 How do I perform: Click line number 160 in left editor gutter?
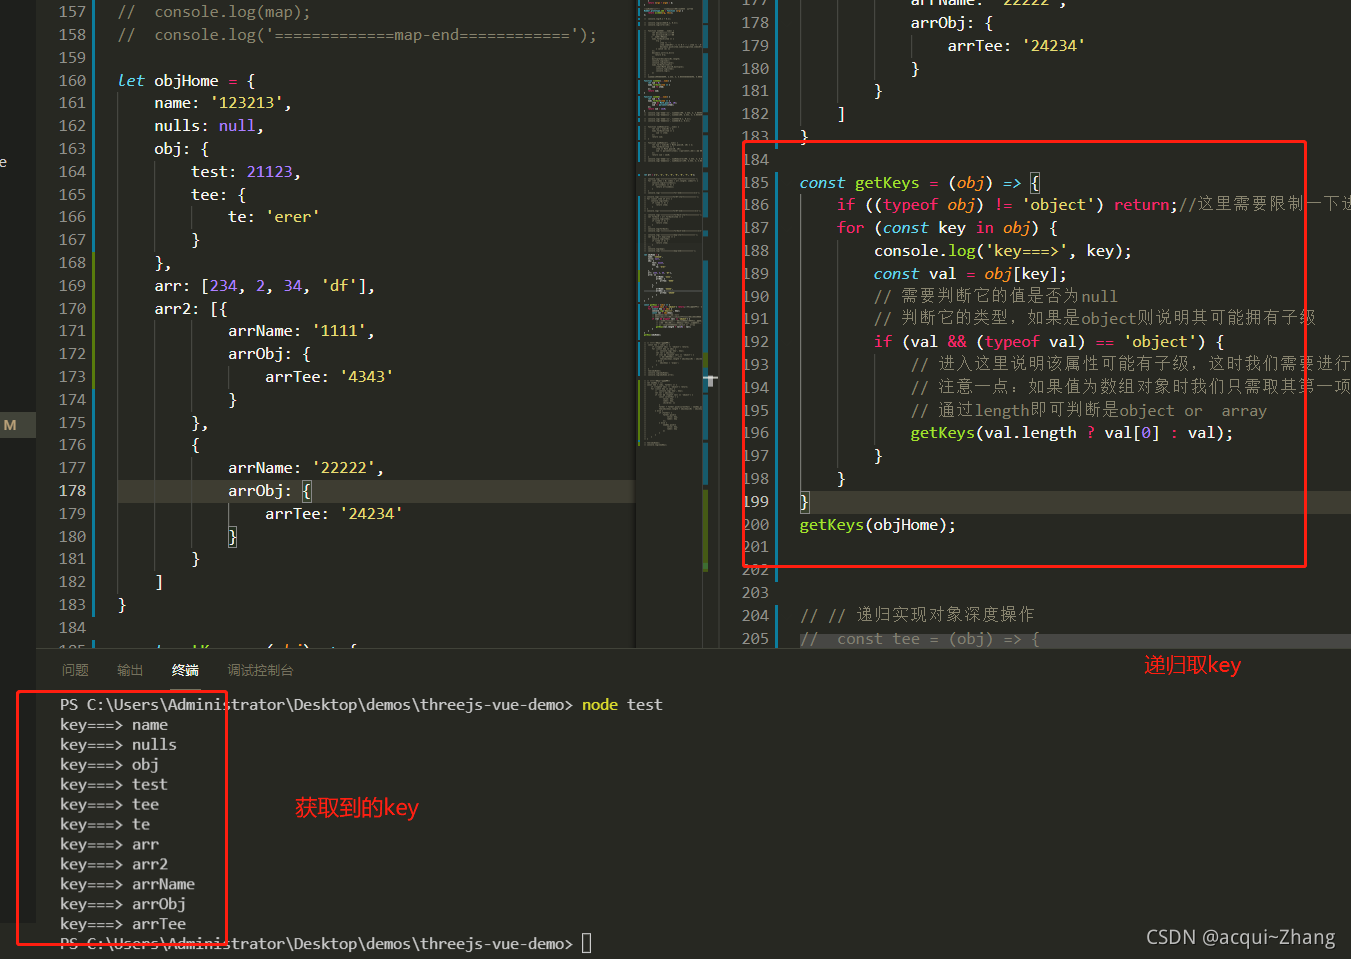73,81
